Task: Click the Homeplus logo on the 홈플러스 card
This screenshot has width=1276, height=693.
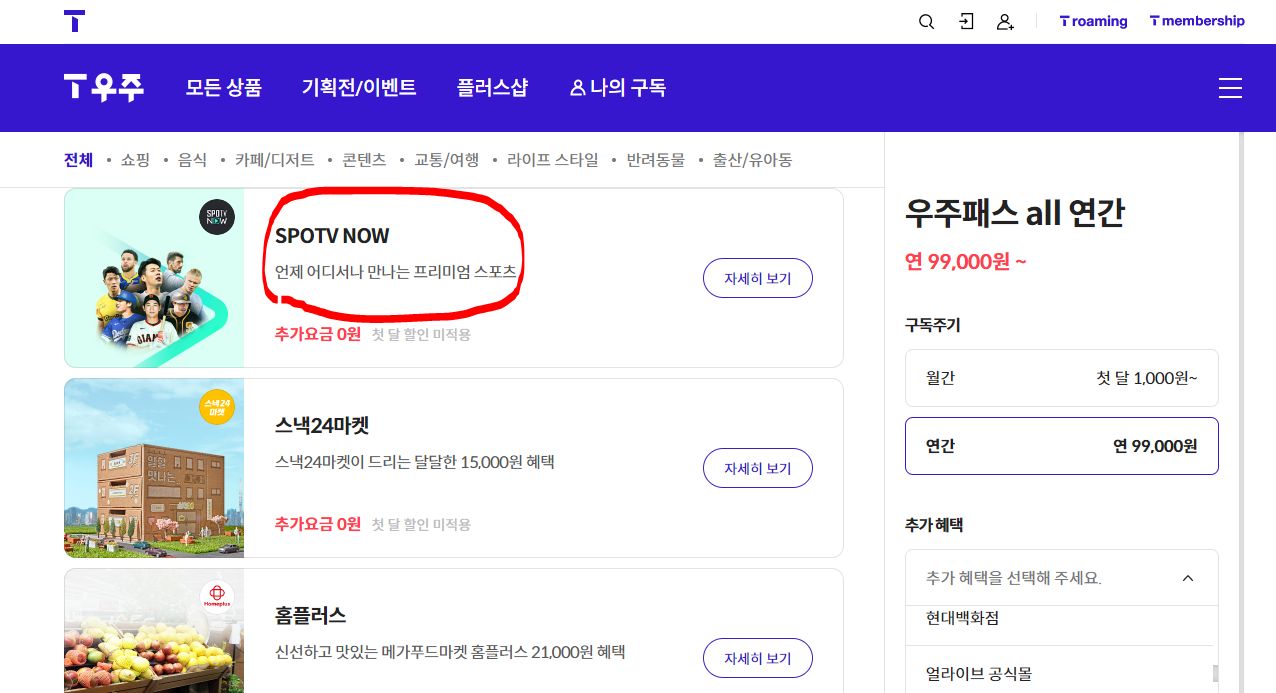Action: (x=217, y=597)
